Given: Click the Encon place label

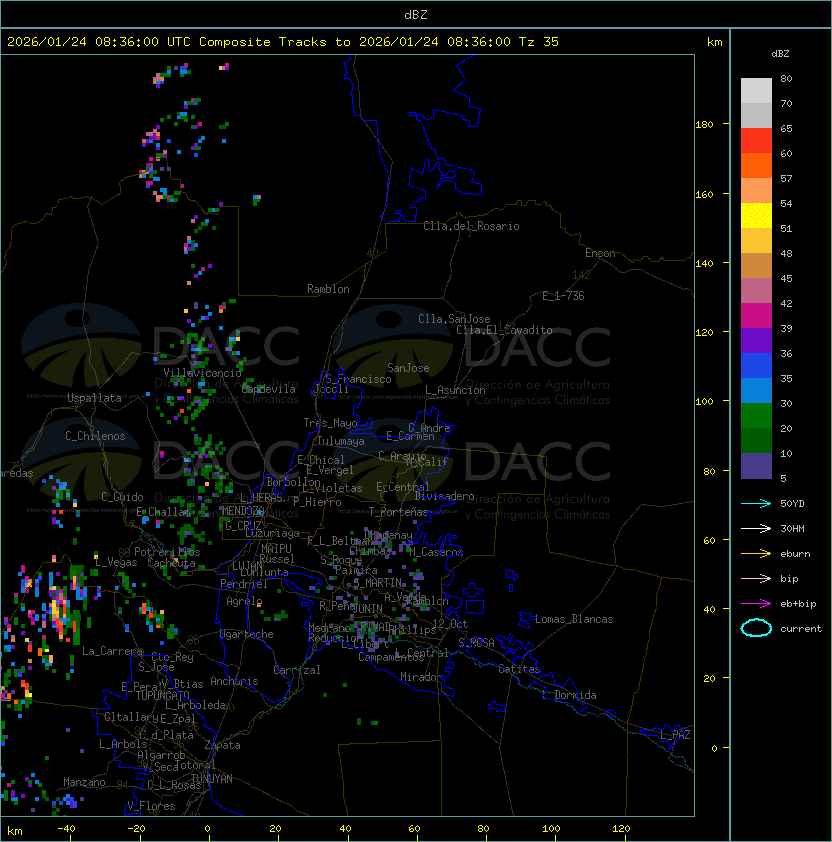Looking at the screenshot, I should pyautogui.click(x=600, y=253).
